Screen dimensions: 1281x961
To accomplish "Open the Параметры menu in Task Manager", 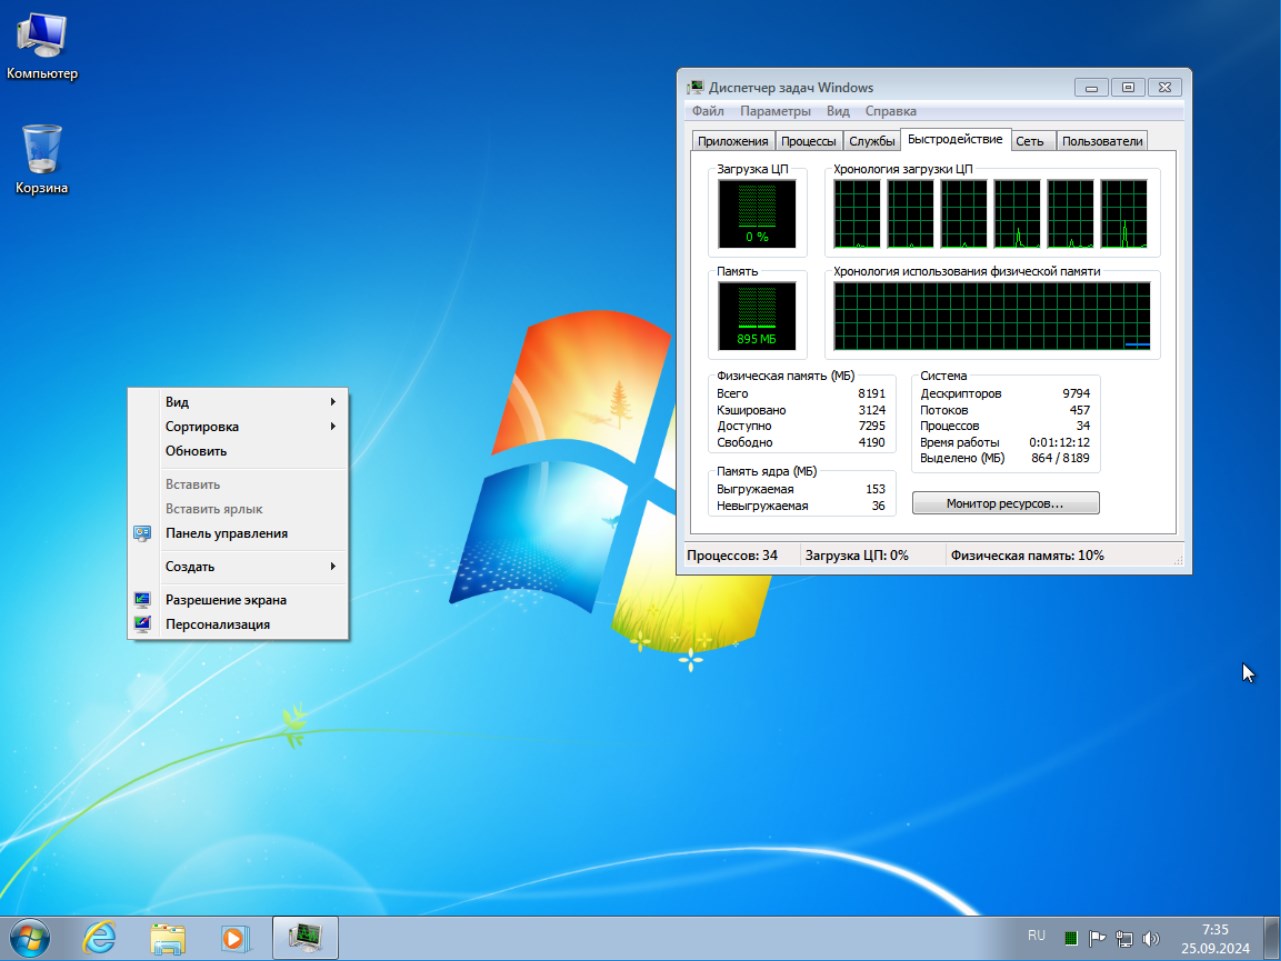I will [775, 111].
